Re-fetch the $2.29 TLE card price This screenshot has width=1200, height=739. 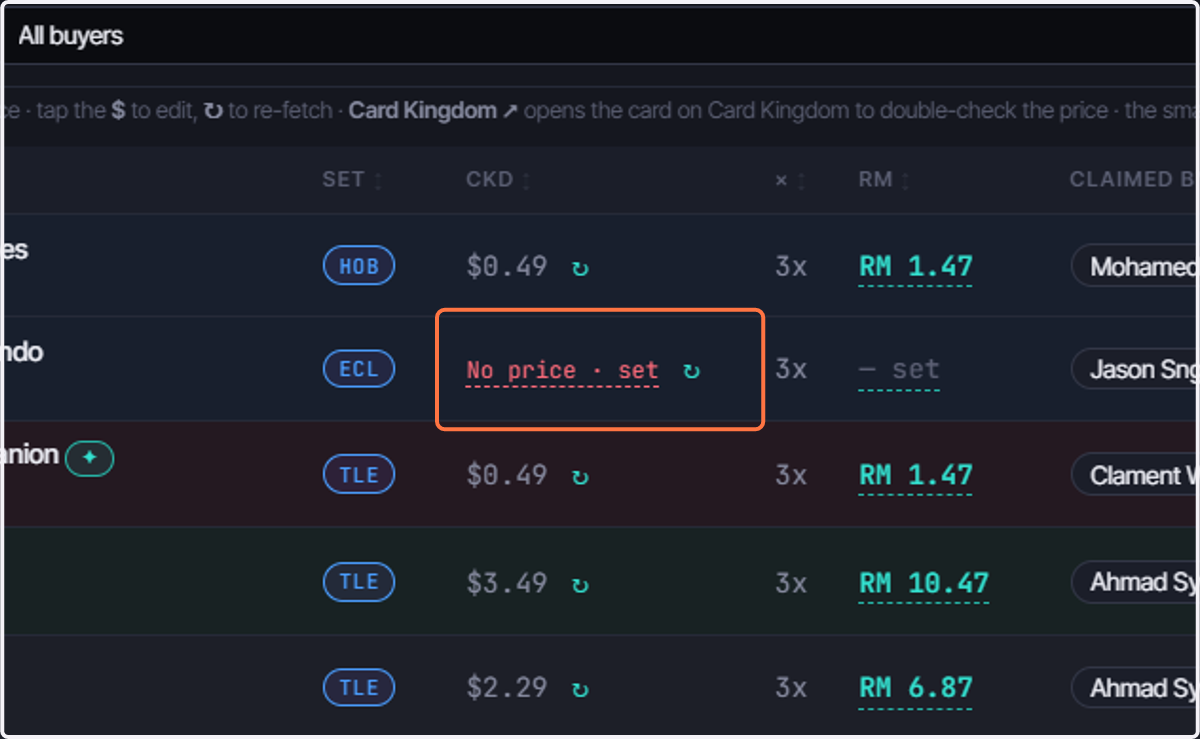click(580, 689)
